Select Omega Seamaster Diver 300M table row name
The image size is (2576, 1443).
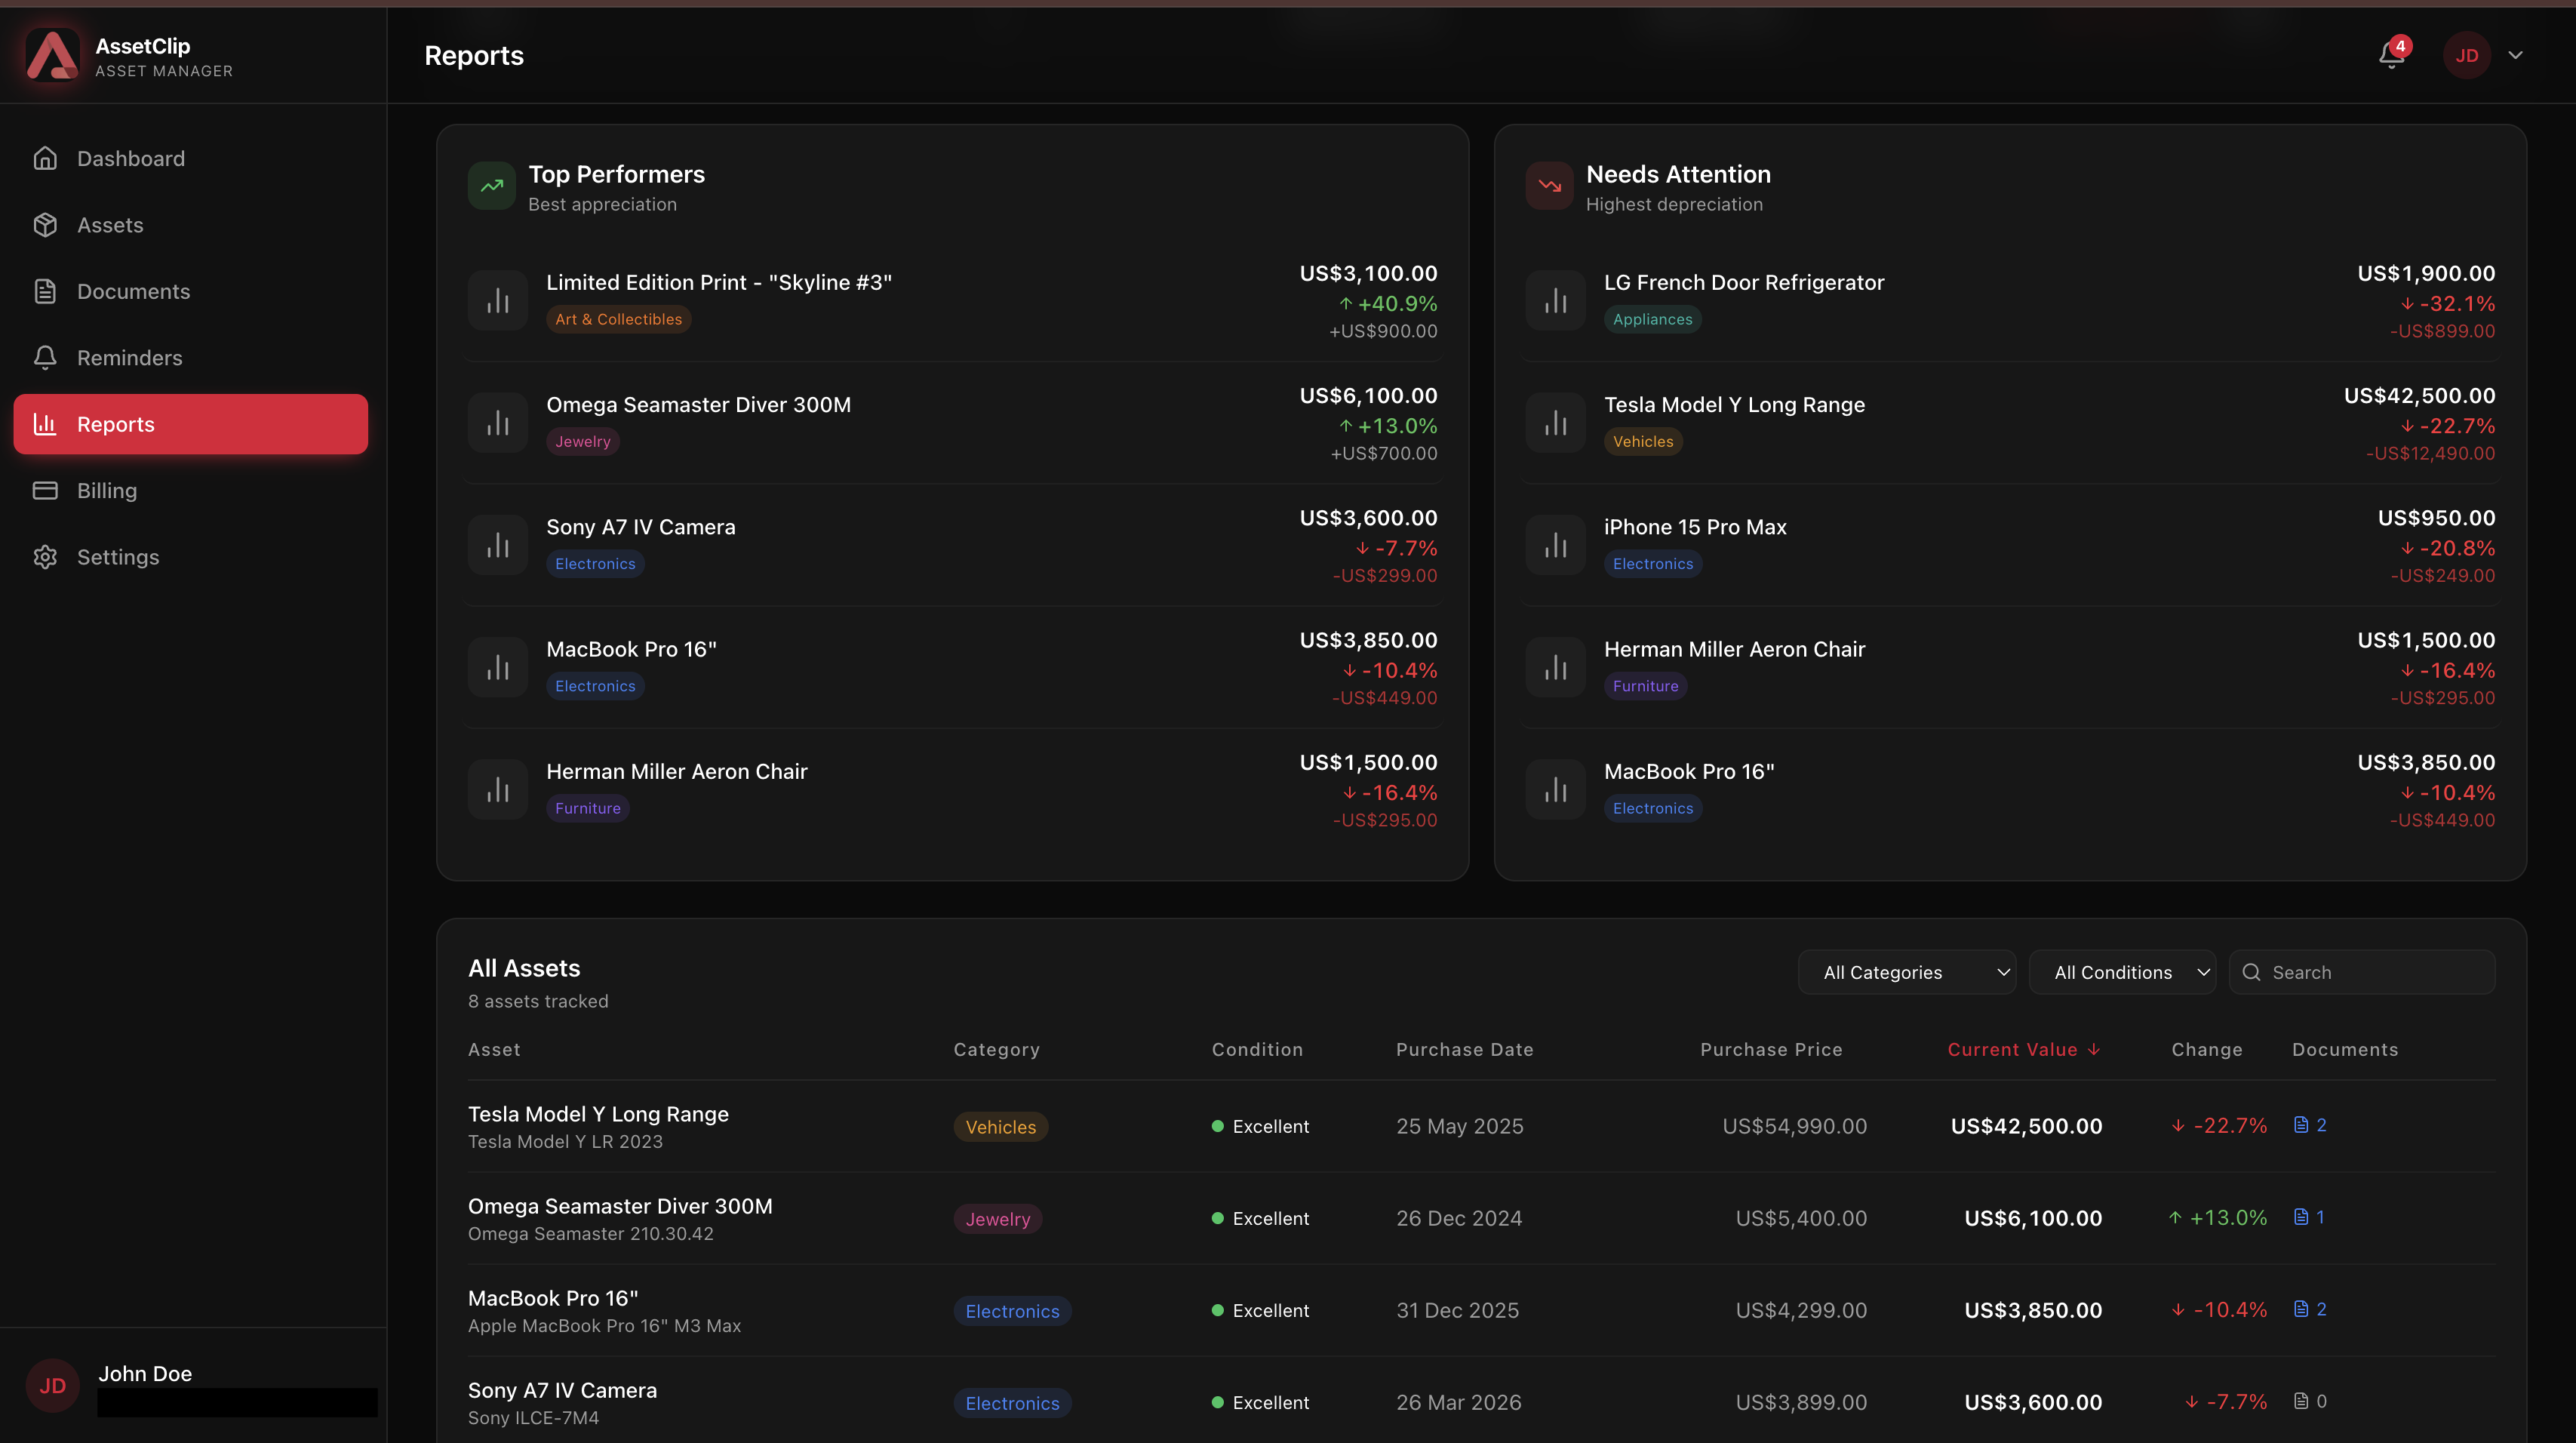(x=620, y=1206)
